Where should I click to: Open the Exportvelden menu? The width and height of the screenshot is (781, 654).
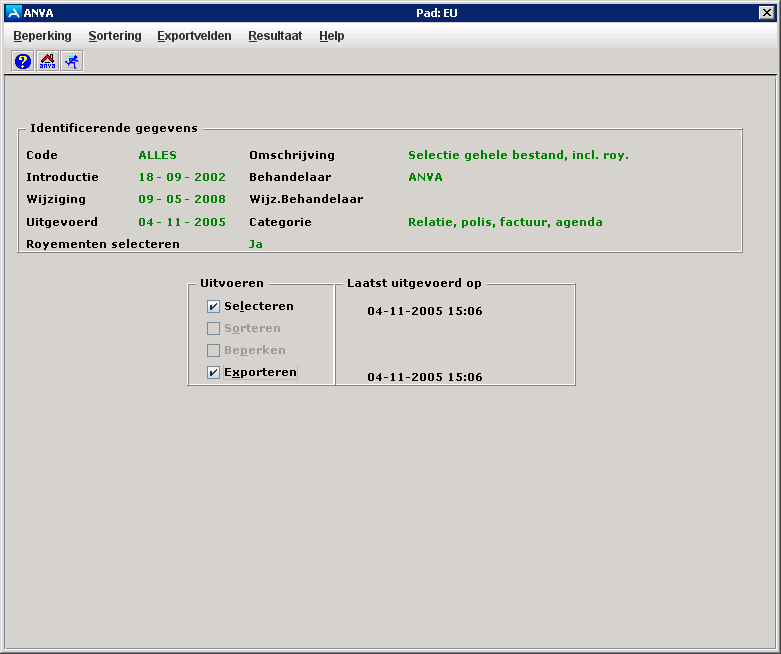click(x=194, y=36)
